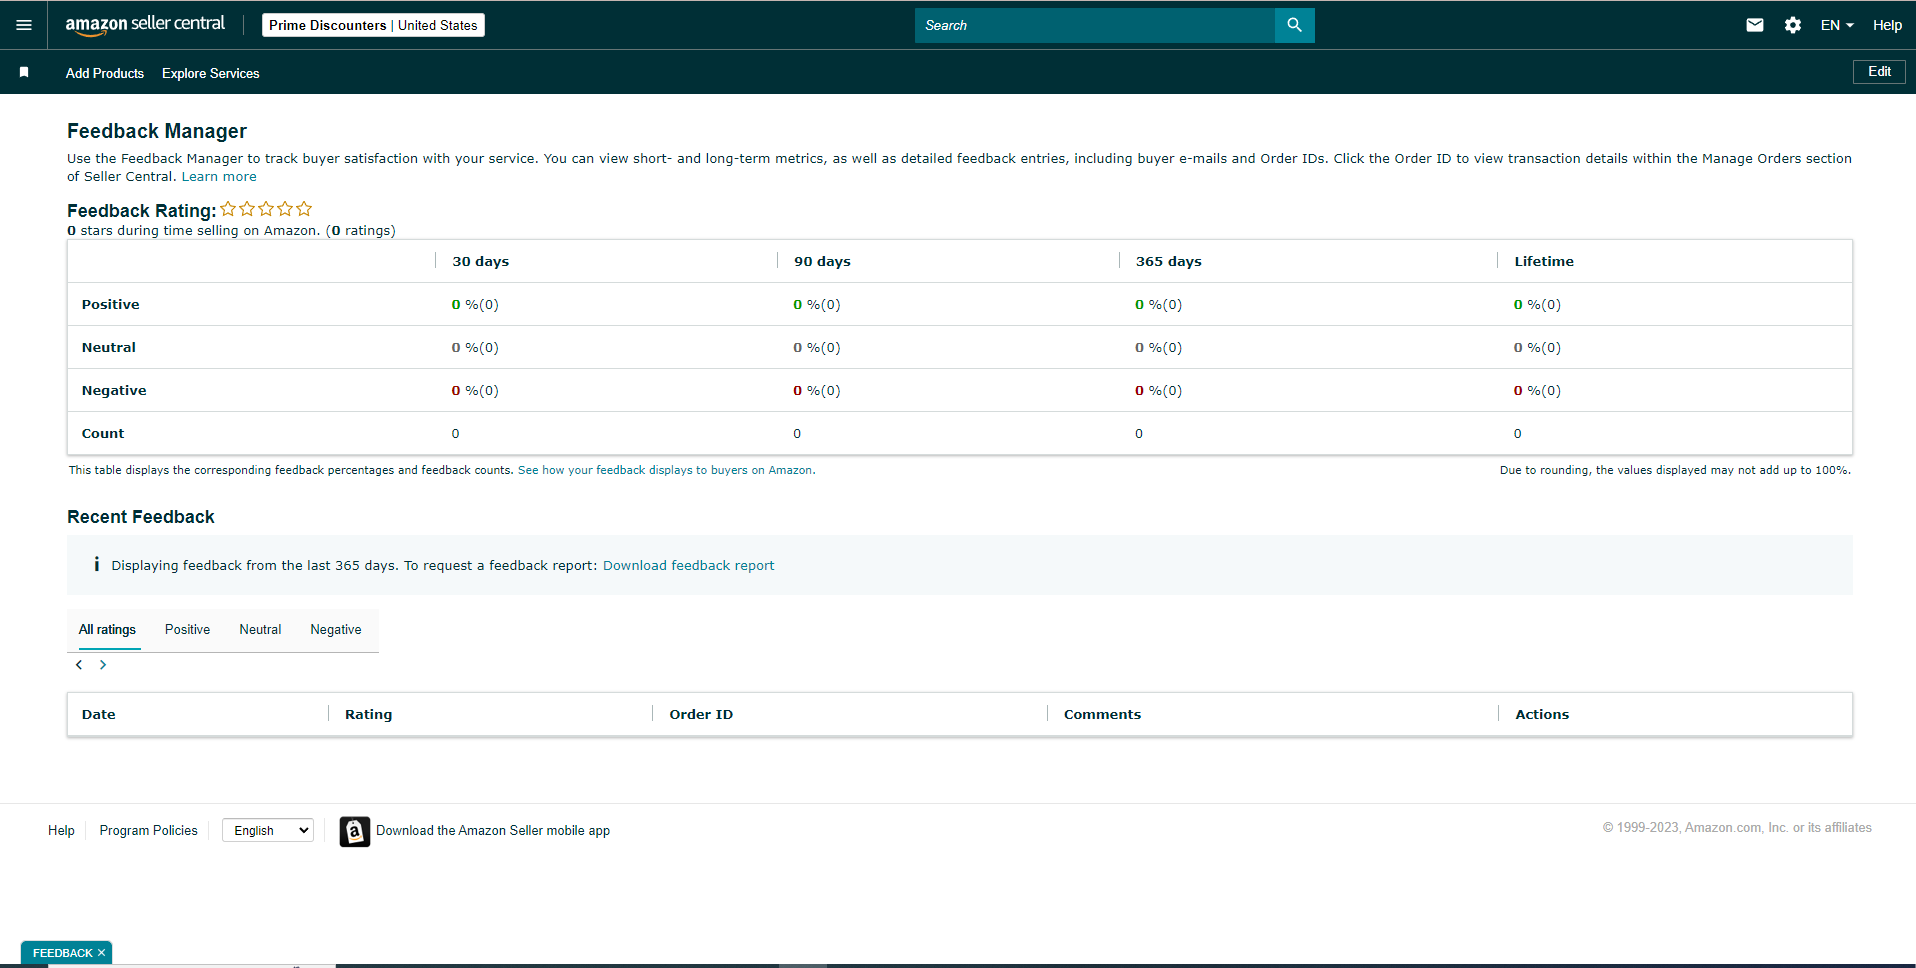The height and width of the screenshot is (968, 1916).
Task: Click into the Search input field
Action: [x=1095, y=25]
